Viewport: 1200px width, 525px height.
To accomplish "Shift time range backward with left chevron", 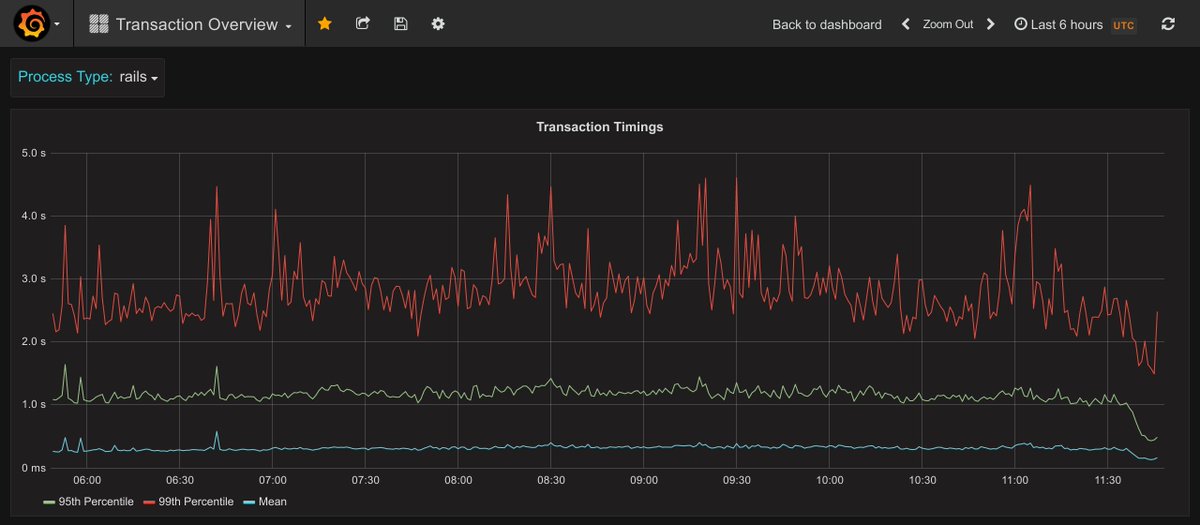I will point(906,24).
